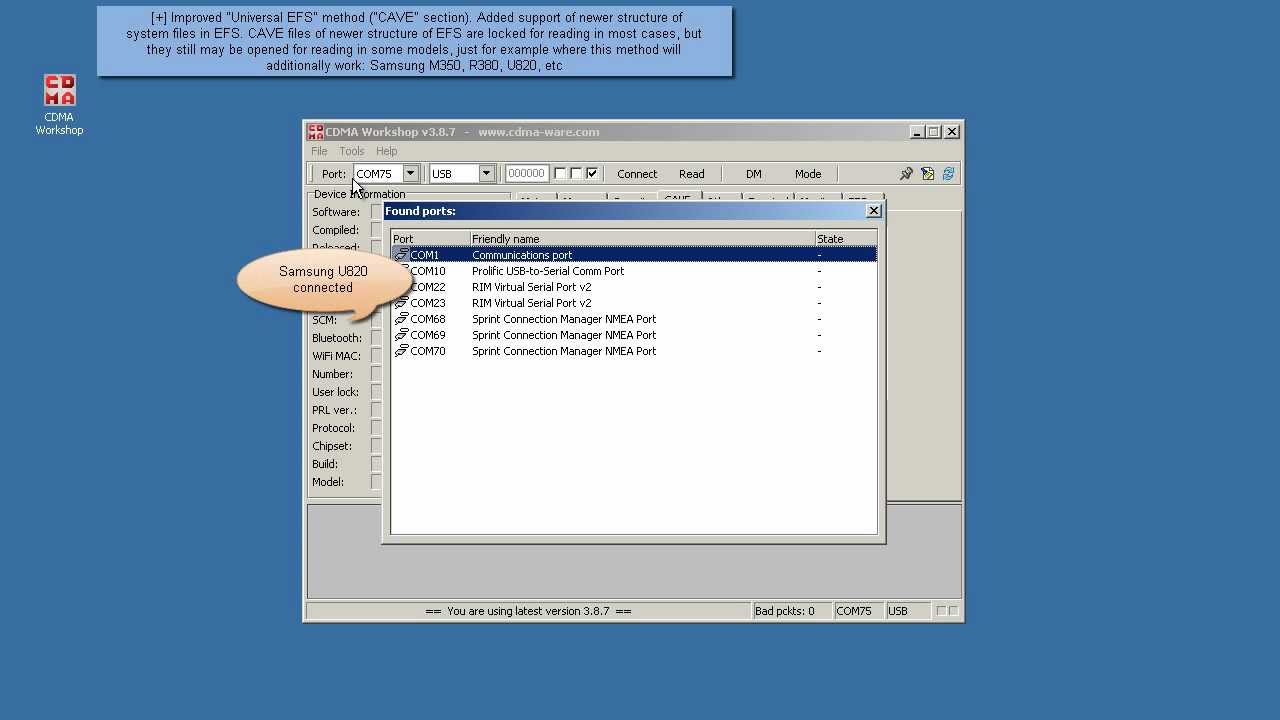The width and height of the screenshot is (1280, 720).
Task: Select the COM23 RIM Virtual Serial Port row
Action: pos(634,303)
